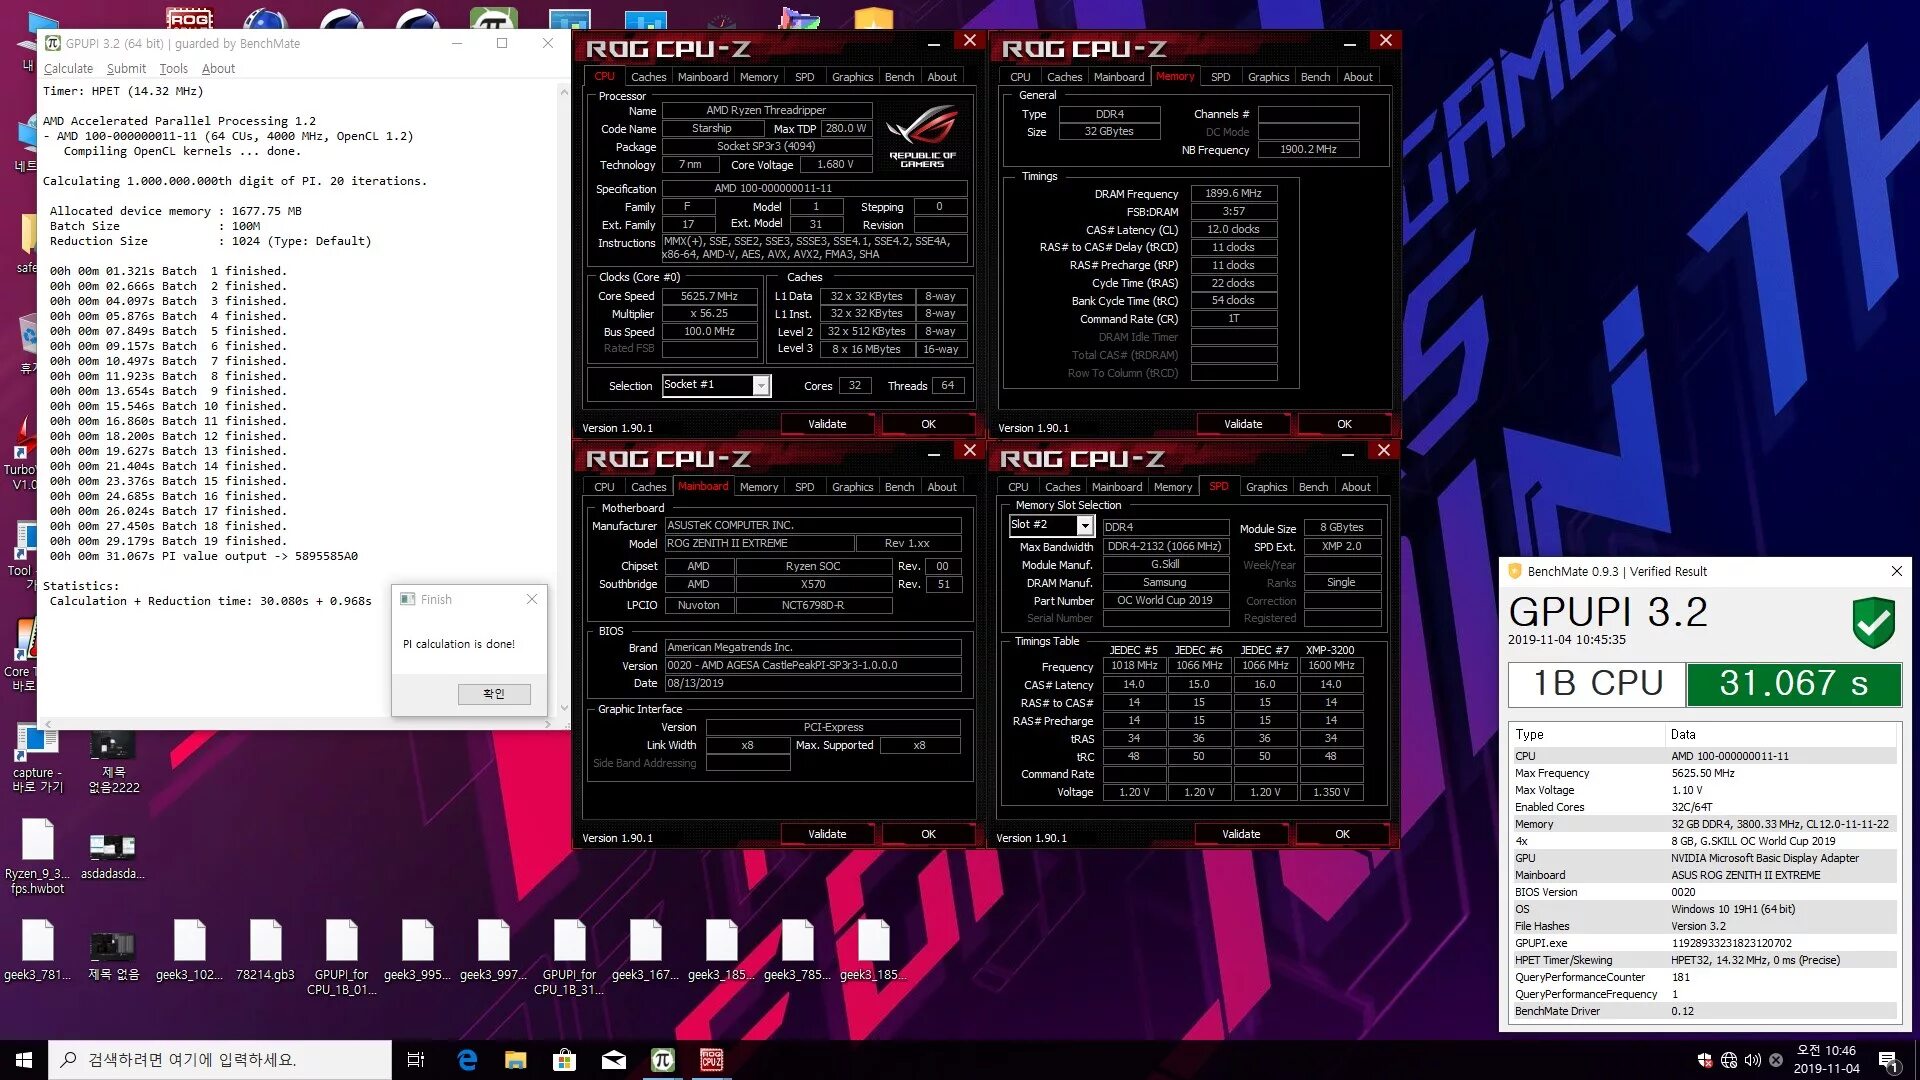Click the "31.067 s" result score
Image resolution: width=1920 pixels, height=1080 pixels.
[1794, 683]
